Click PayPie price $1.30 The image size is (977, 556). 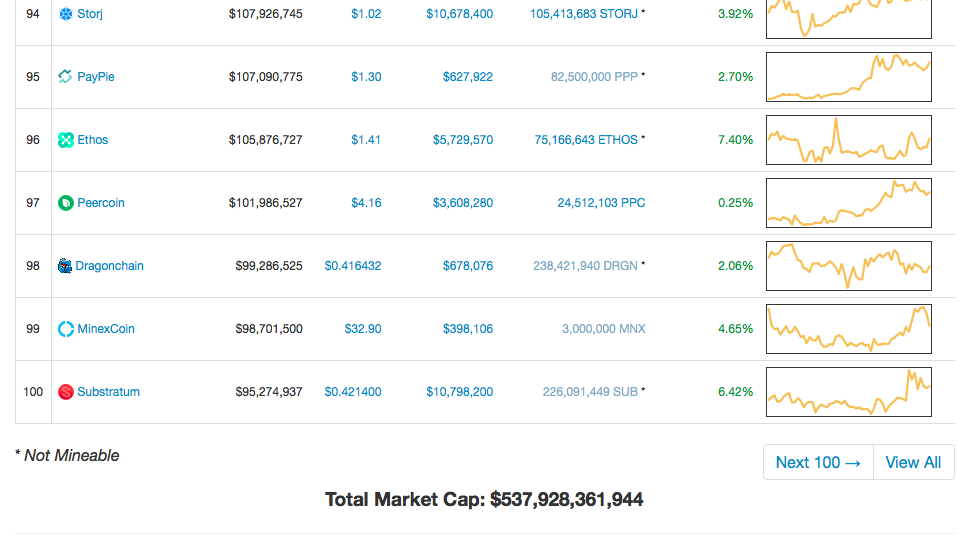coord(366,77)
